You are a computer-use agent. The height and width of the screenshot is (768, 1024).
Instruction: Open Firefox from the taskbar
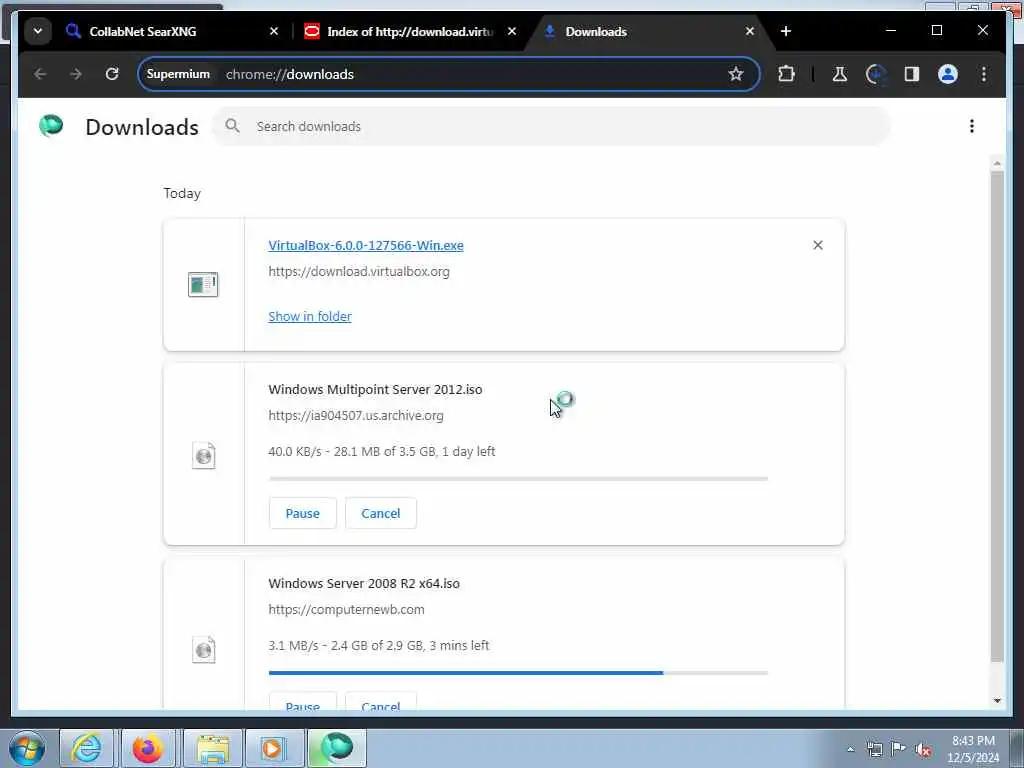tap(148, 748)
